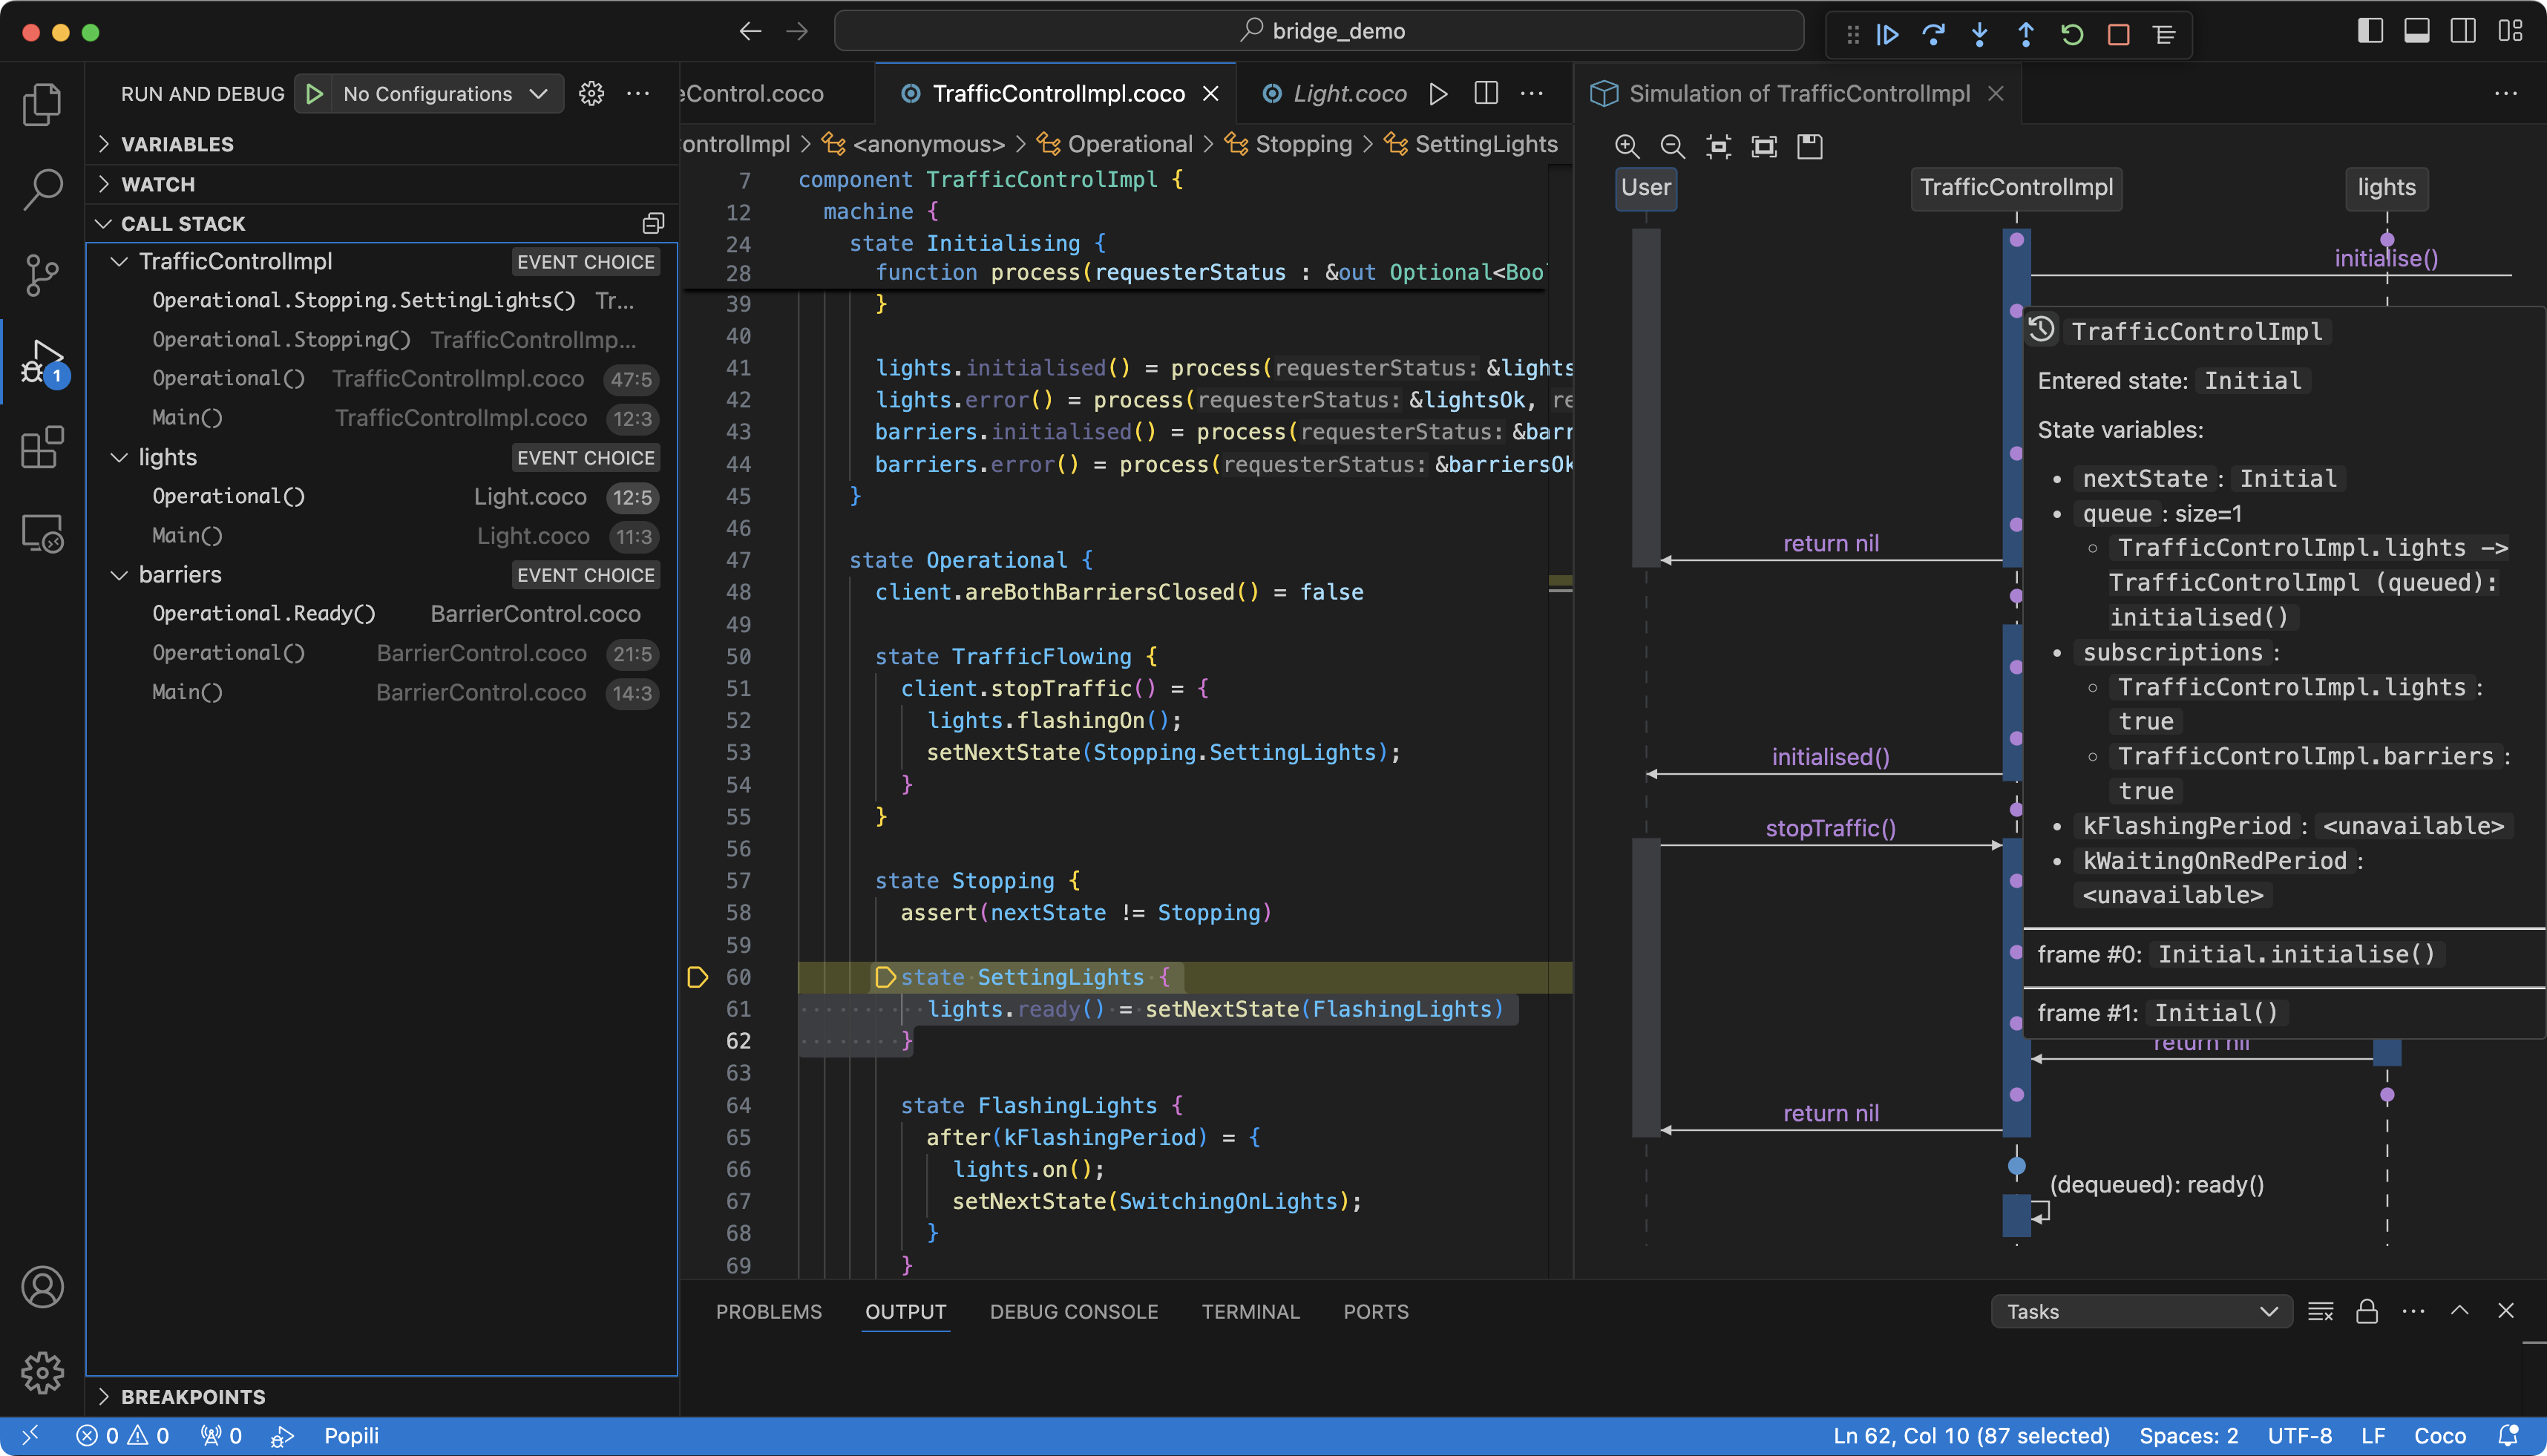The width and height of the screenshot is (2547, 1456).
Task: Toggle the secondary side bar
Action: (2463, 31)
